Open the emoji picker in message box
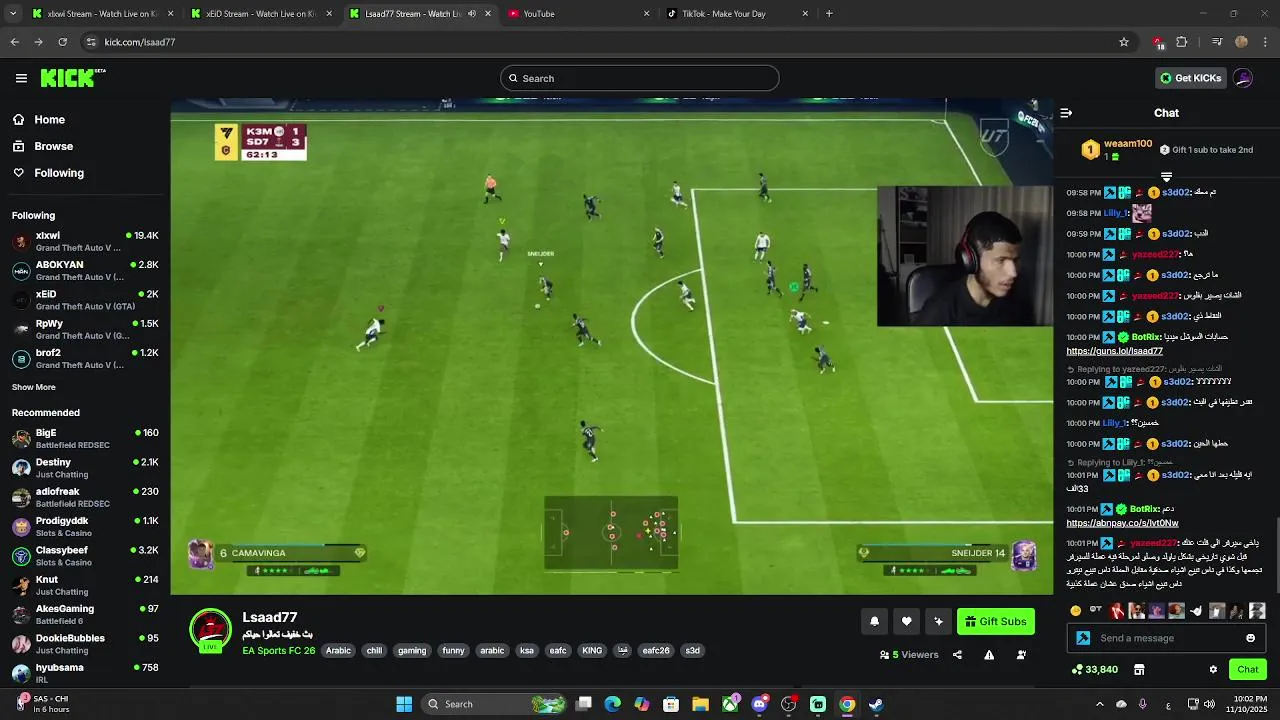The width and height of the screenshot is (1280, 720). [x=1250, y=638]
